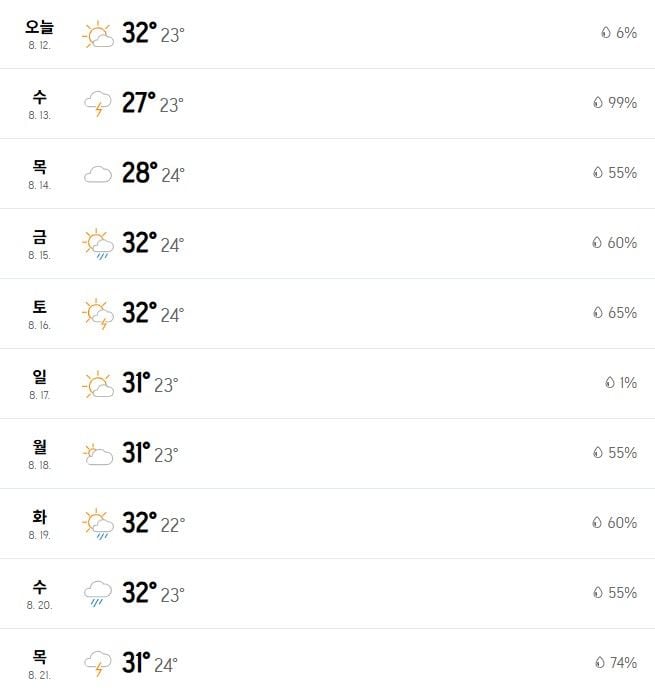Select the 화 8.19 day label
Viewport: 655px width, 697px height.
tap(40, 524)
